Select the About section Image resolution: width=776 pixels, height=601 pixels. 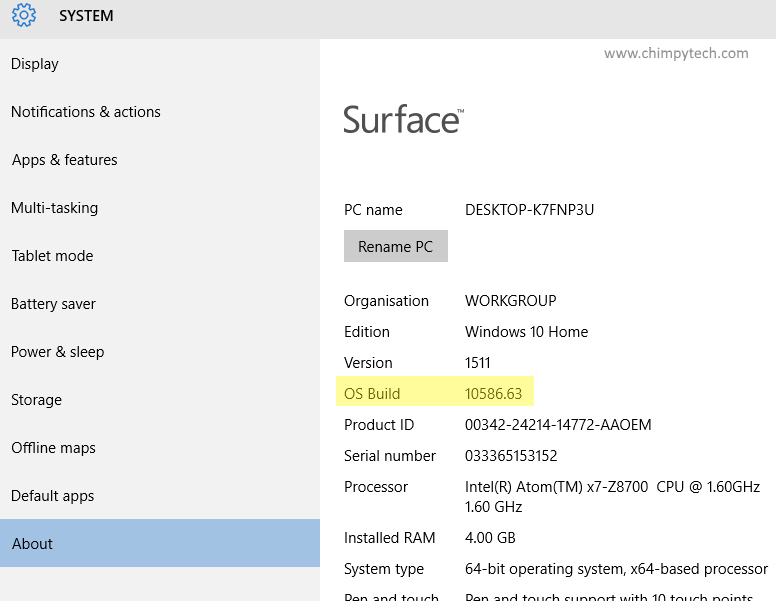point(160,543)
